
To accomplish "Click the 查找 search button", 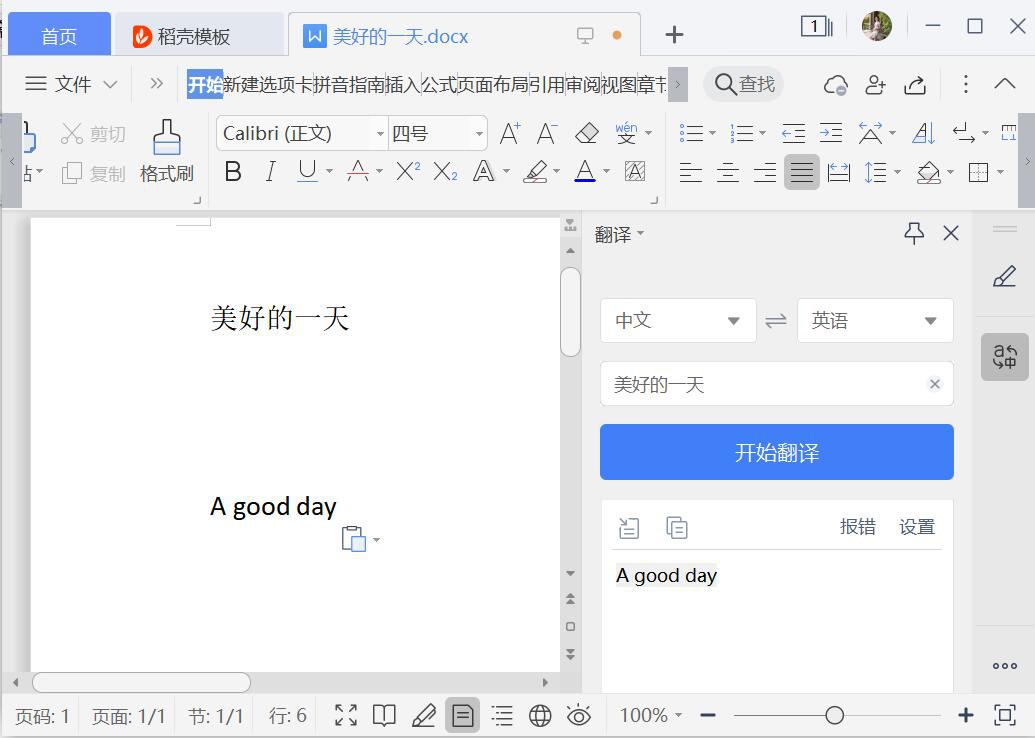I will tap(744, 84).
